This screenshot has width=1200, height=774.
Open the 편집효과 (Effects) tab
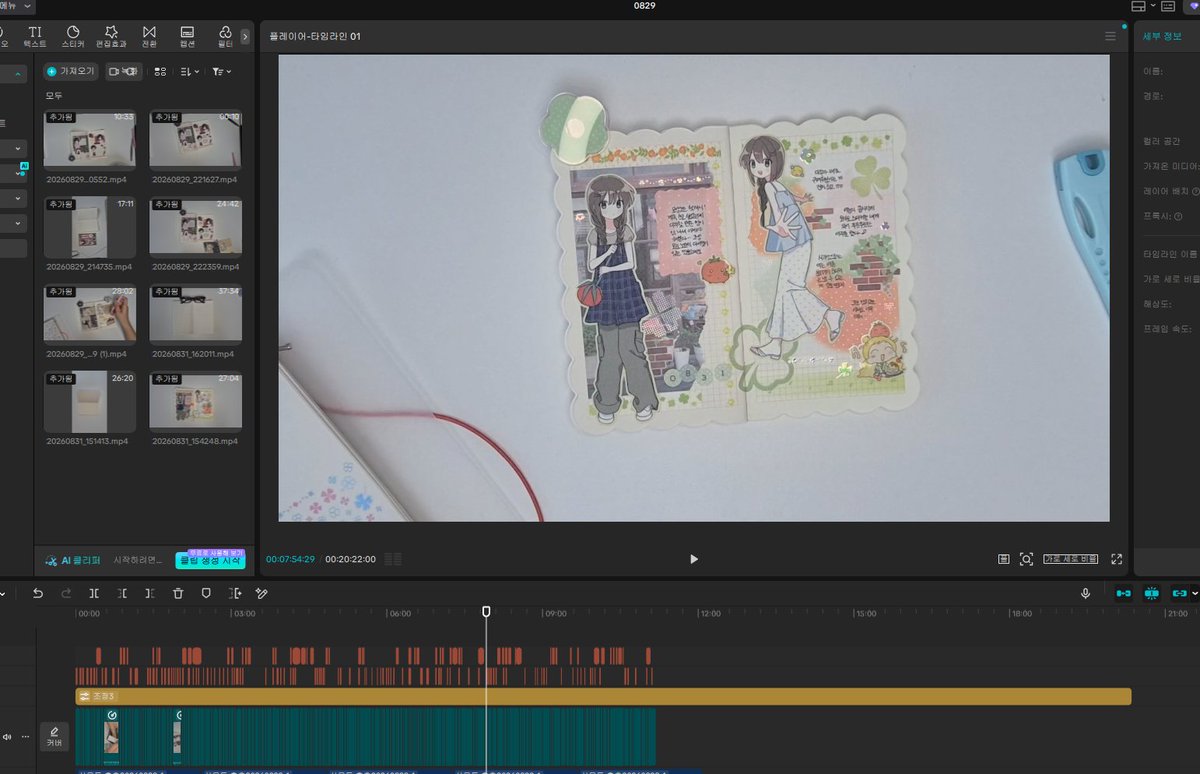(110, 37)
